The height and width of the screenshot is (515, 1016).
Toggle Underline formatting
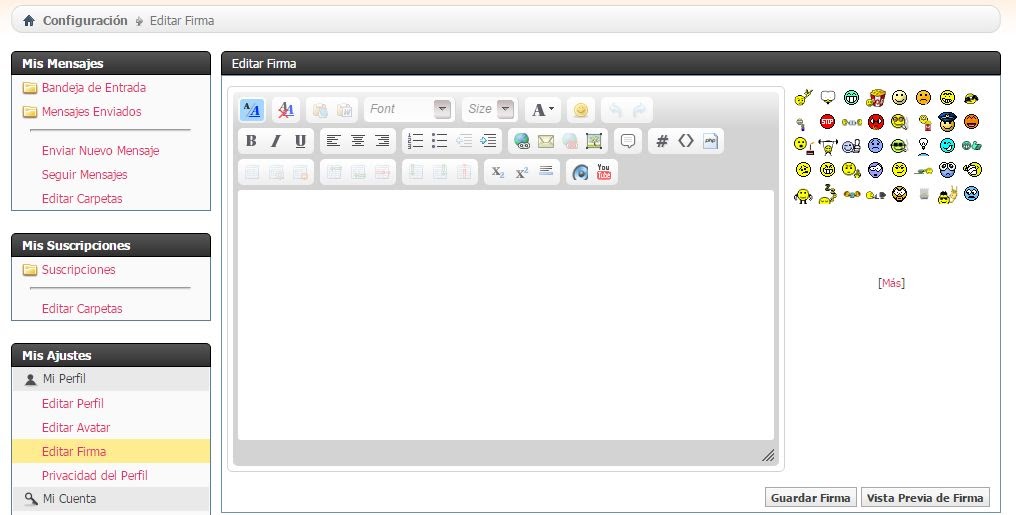[301, 141]
